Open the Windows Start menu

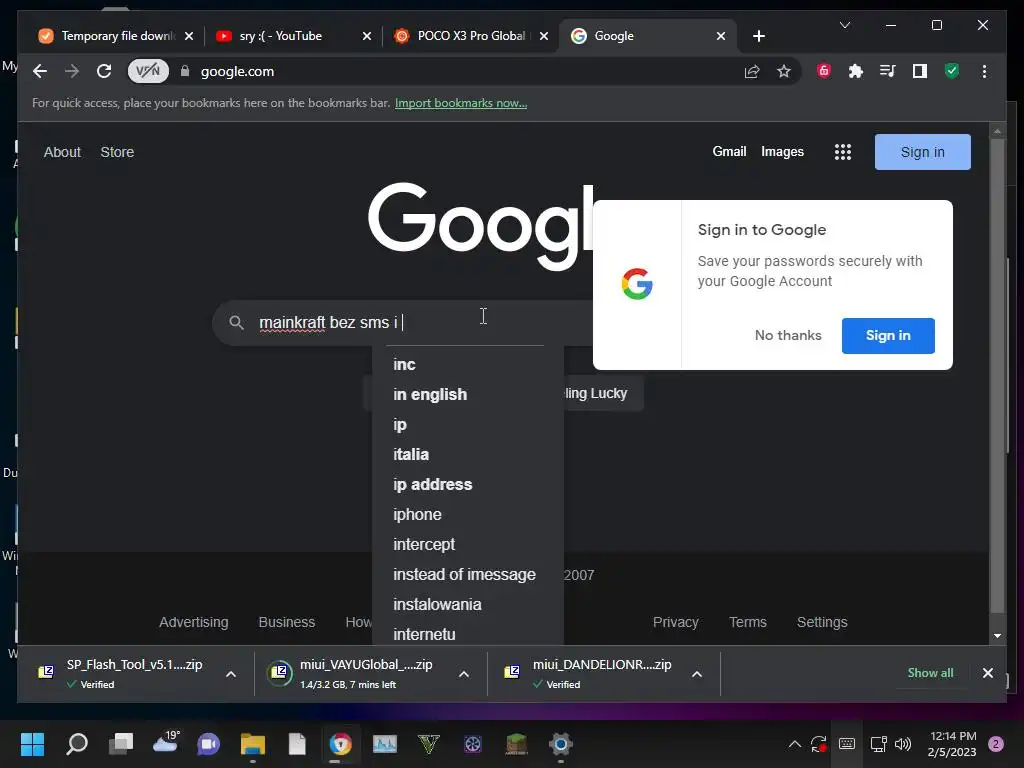pos(32,744)
